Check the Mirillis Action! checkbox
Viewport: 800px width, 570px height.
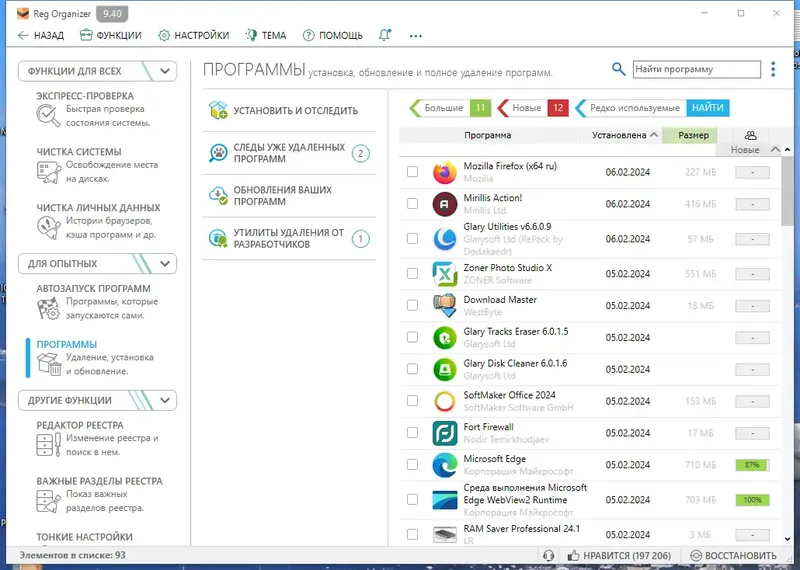pyautogui.click(x=412, y=204)
